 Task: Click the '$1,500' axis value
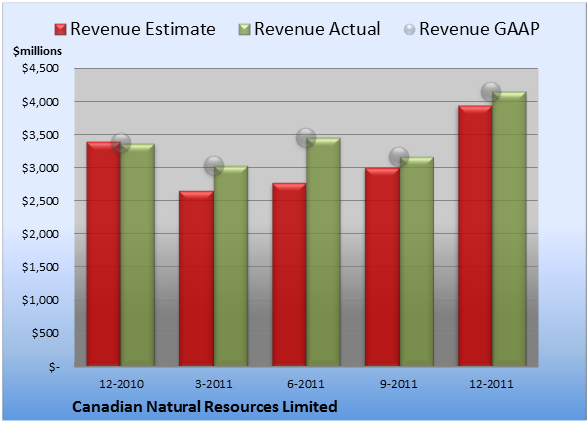40,267
